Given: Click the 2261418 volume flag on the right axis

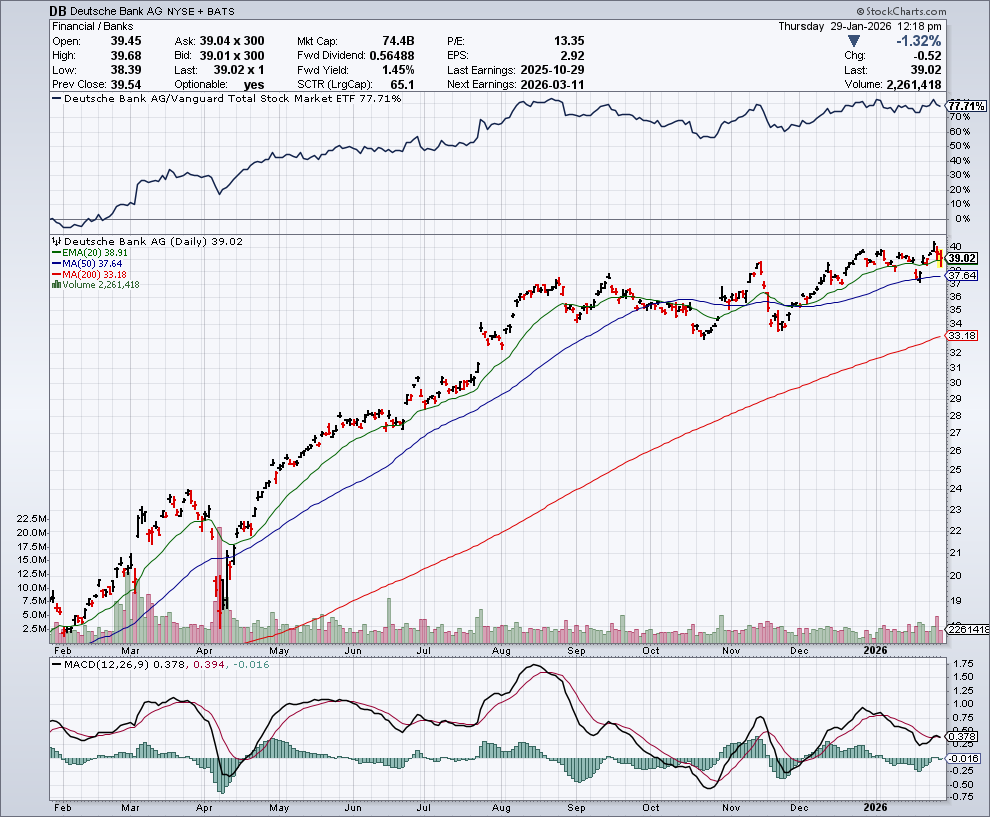Looking at the screenshot, I should tap(967, 629).
